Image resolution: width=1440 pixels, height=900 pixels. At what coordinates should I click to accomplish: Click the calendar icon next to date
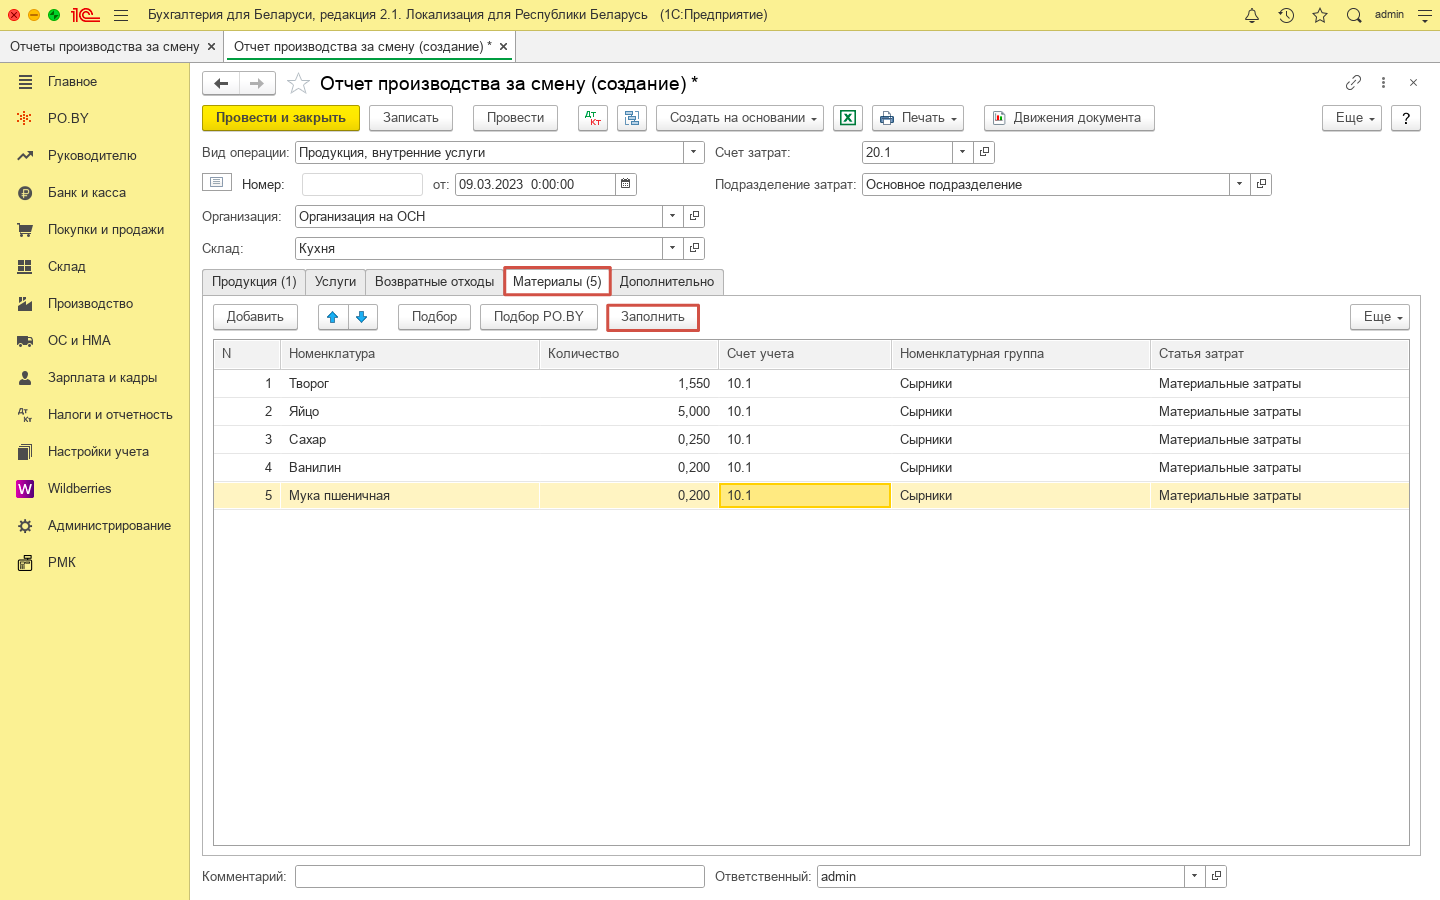pyautogui.click(x=626, y=185)
